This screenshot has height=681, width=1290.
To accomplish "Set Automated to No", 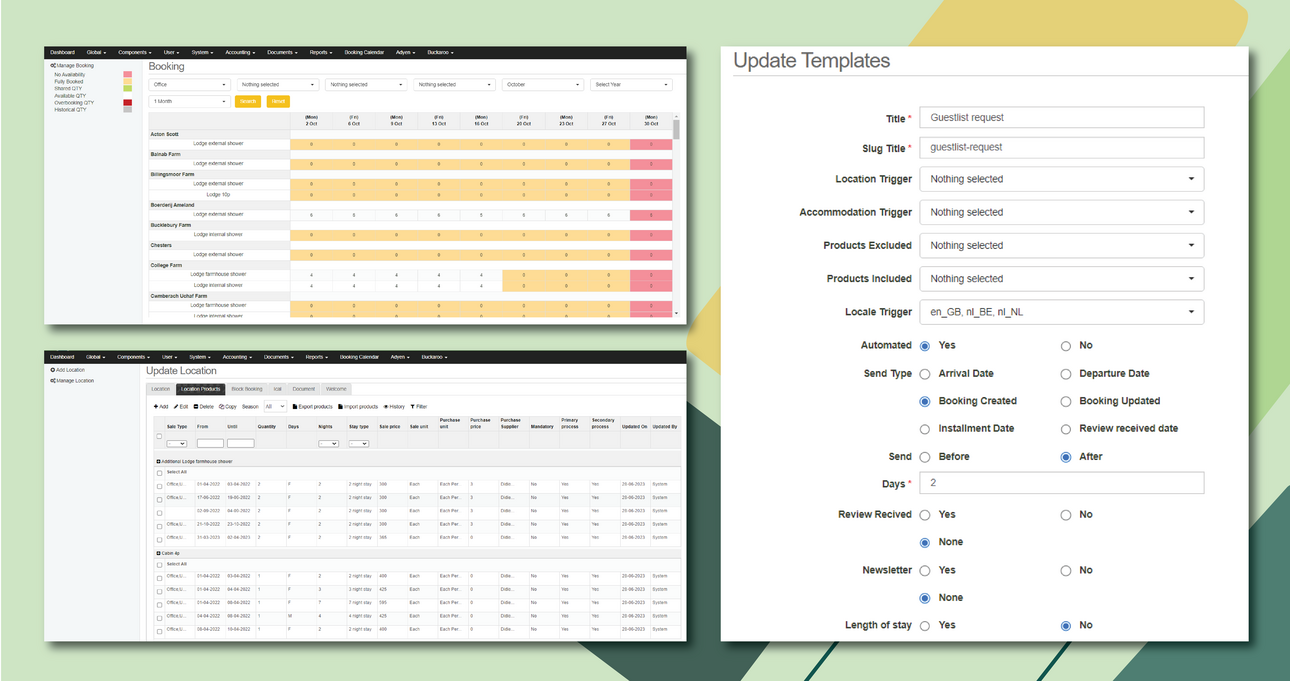I will [x=1066, y=346].
